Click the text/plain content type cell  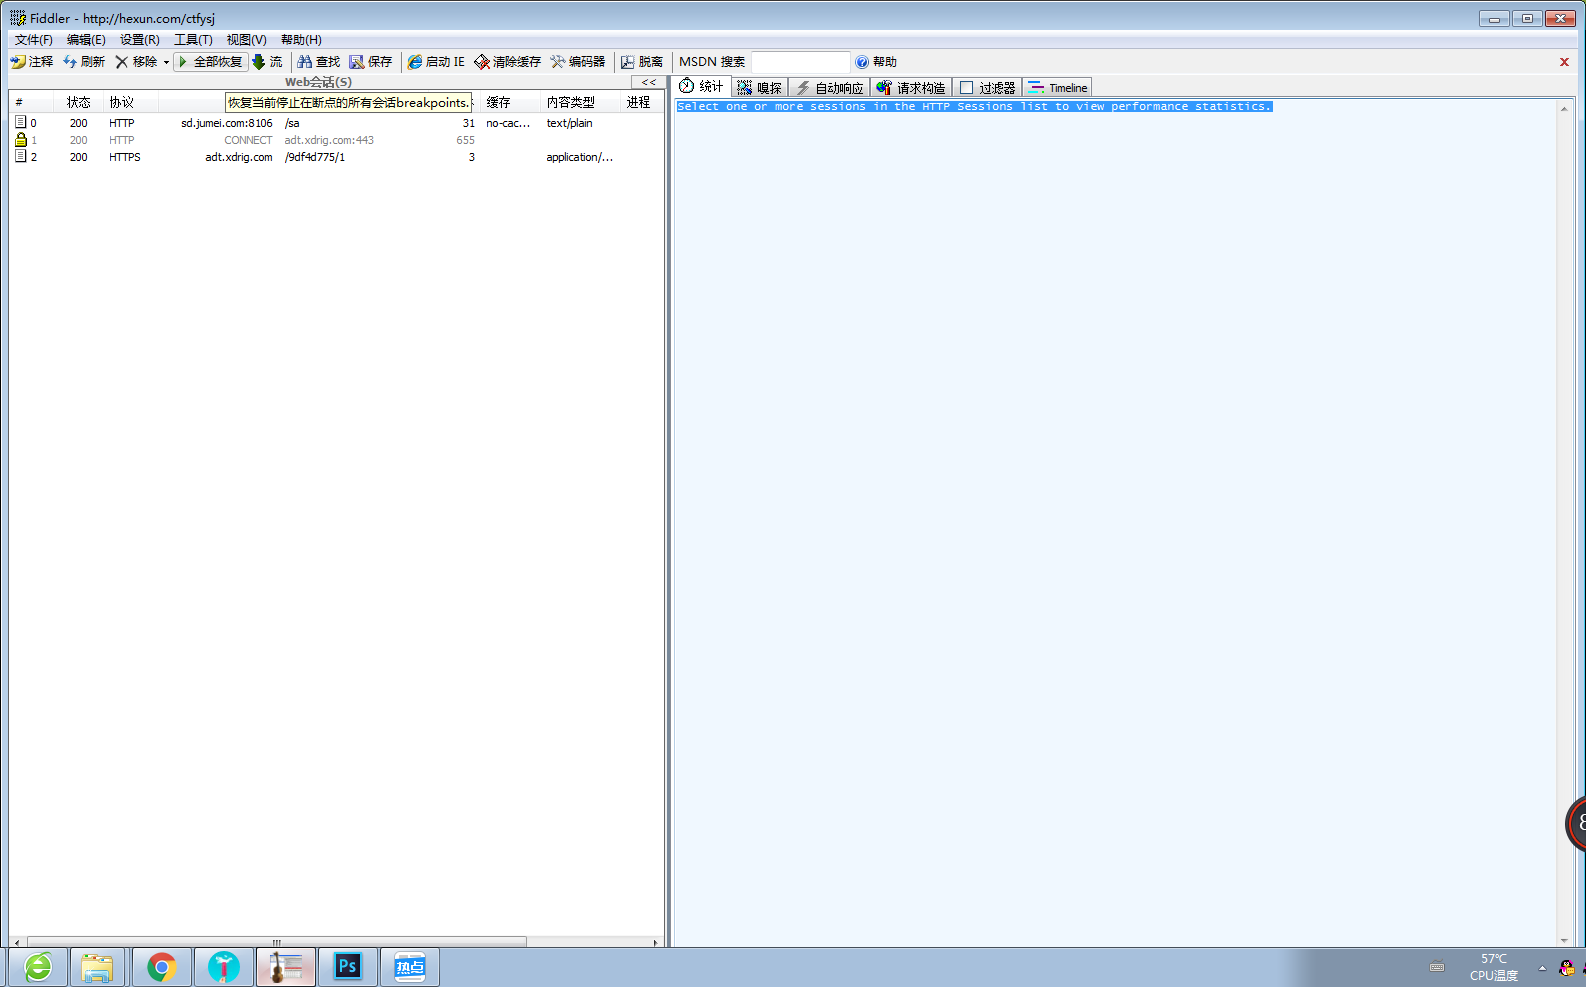[569, 123]
